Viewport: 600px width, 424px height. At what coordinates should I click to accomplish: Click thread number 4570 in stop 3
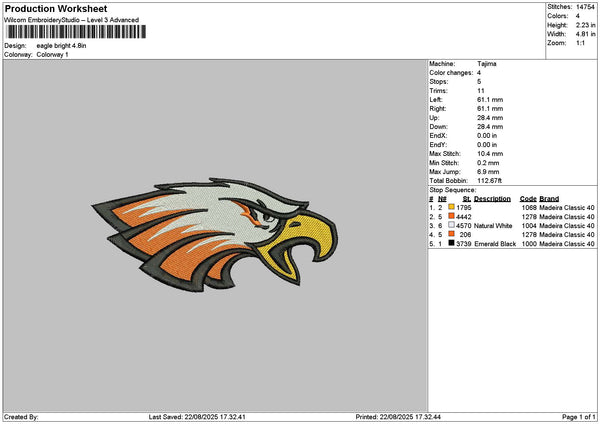(464, 226)
